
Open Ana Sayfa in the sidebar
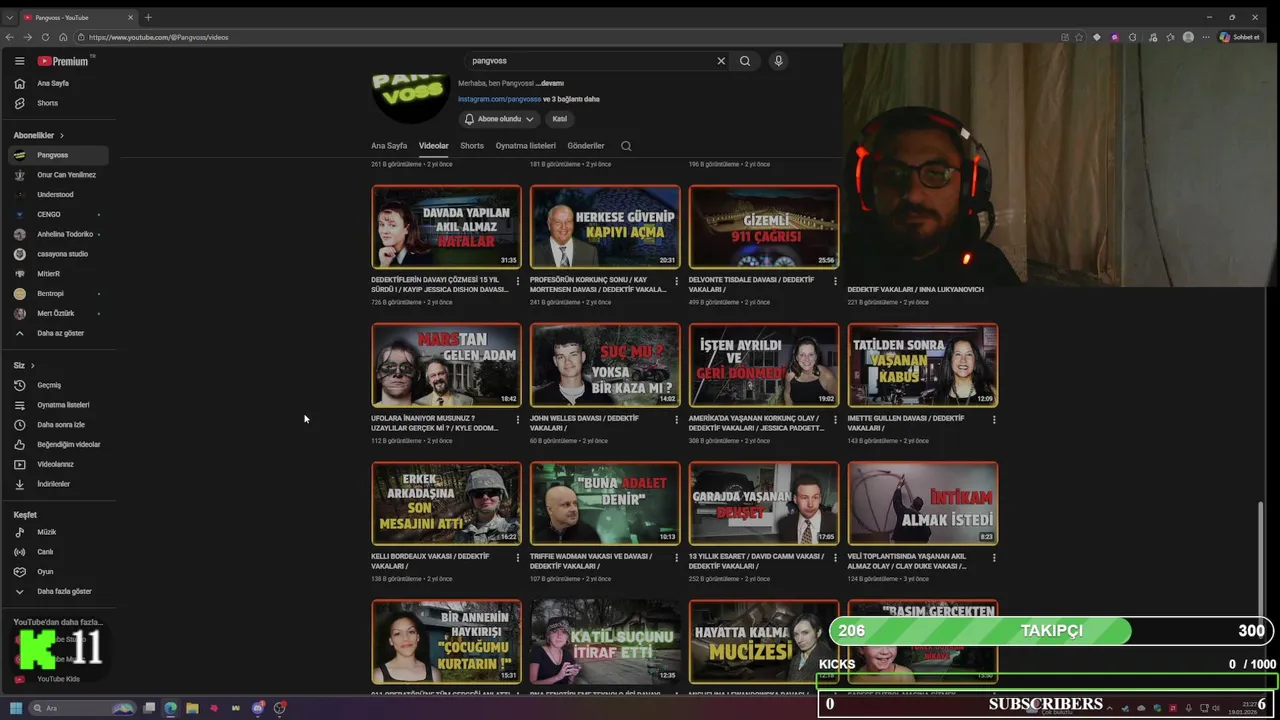click(58, 83)
